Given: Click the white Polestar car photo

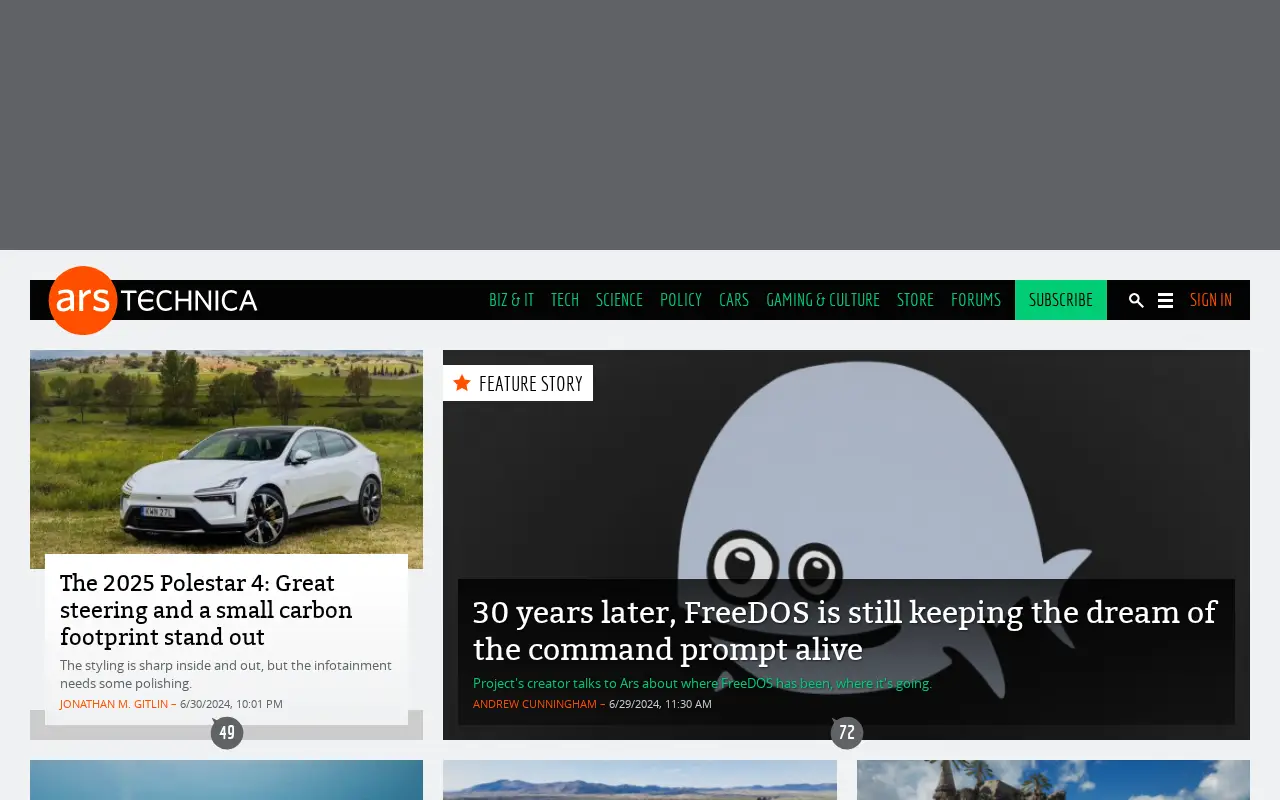Looking at the screenshot, I should coord(226,459).
